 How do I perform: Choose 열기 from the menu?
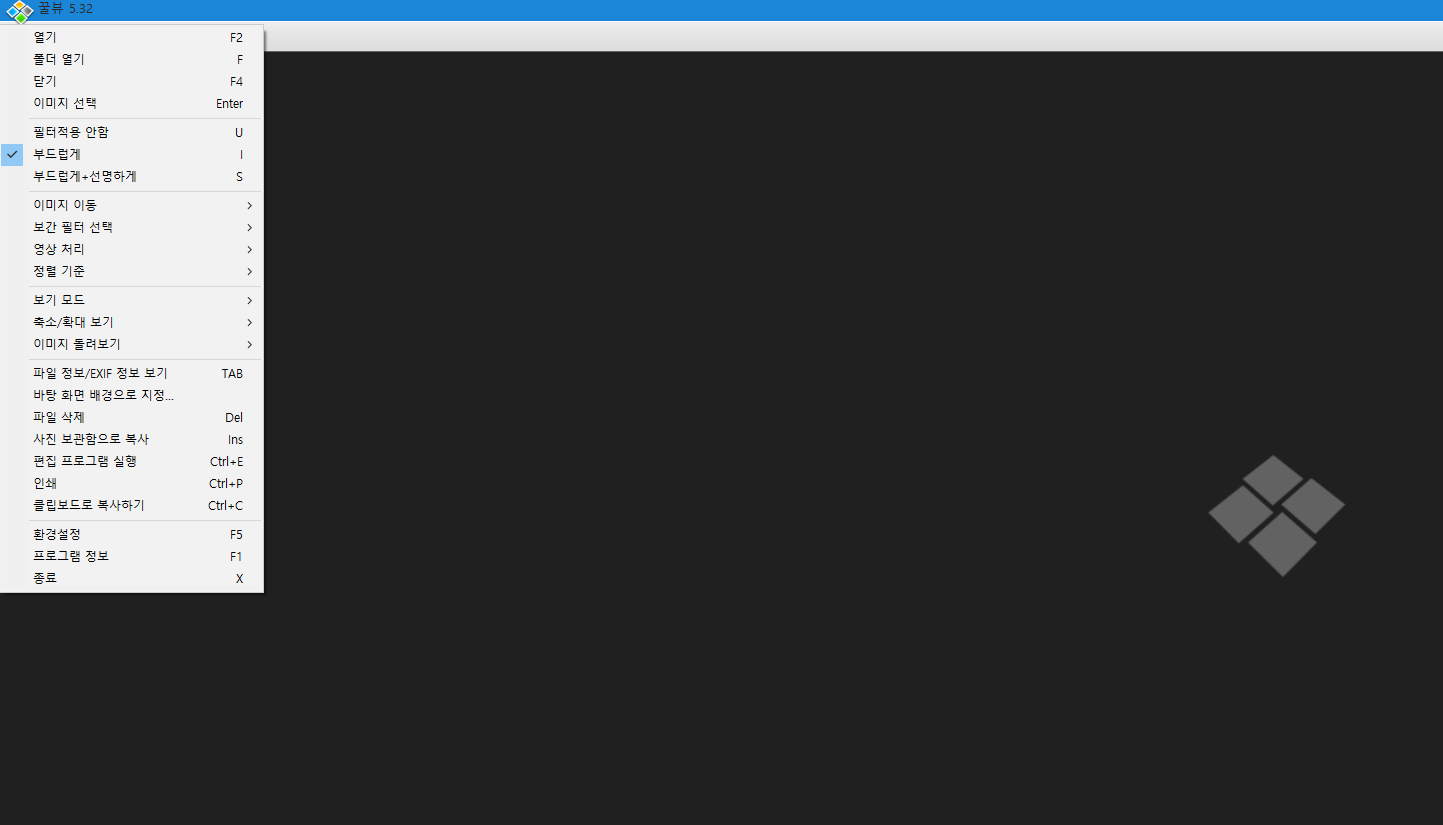click(132, 37)
